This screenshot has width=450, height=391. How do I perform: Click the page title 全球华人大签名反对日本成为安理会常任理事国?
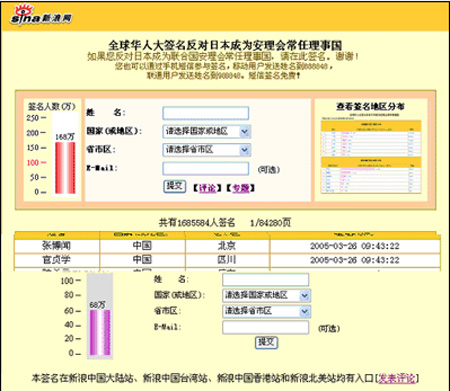[x=225, y=45]
